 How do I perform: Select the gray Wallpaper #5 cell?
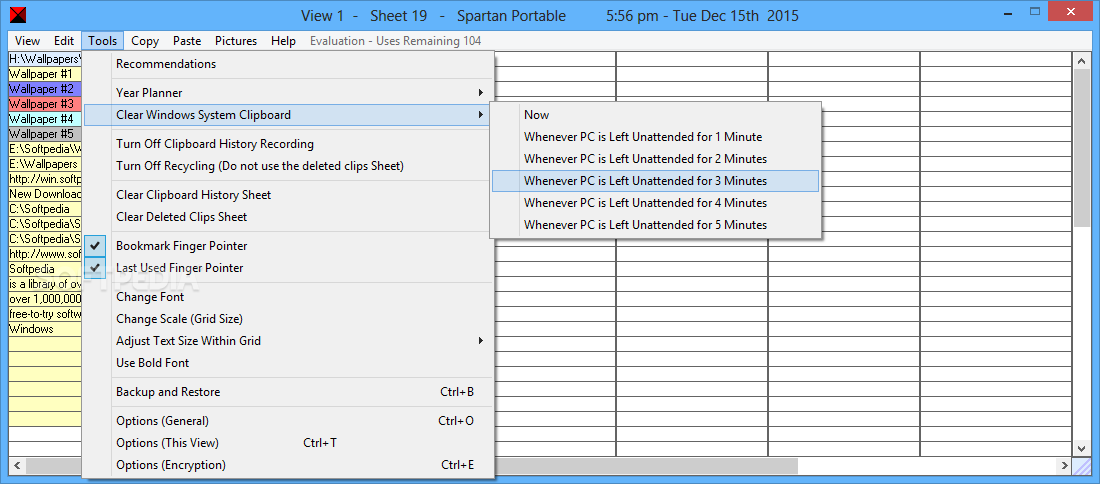tap(45, 134)
